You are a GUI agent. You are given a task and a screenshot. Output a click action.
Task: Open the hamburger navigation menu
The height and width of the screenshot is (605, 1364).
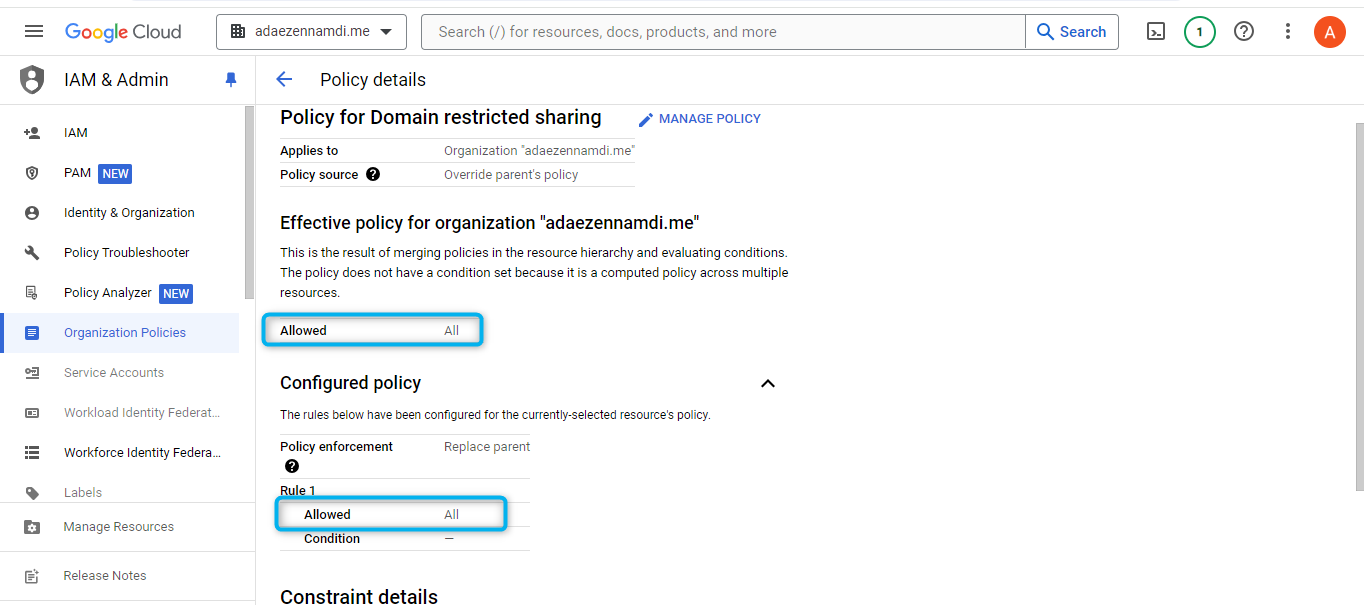pos(34,31)
